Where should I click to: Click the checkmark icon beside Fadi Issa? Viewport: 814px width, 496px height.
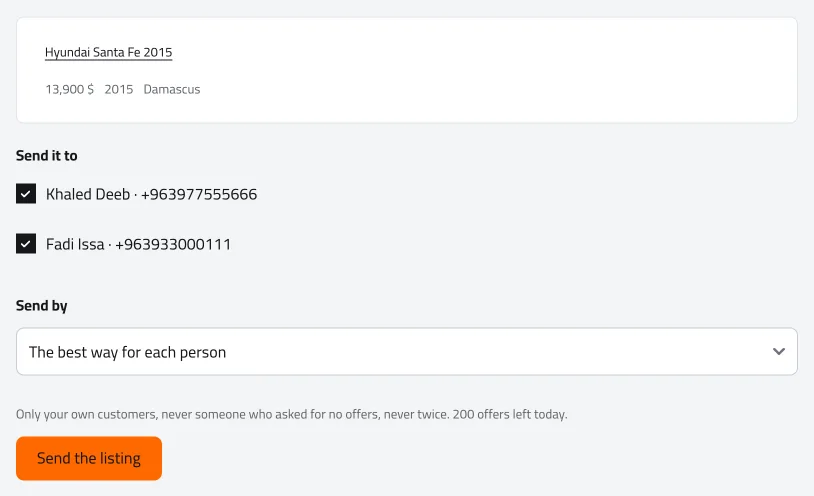(26, 244)
